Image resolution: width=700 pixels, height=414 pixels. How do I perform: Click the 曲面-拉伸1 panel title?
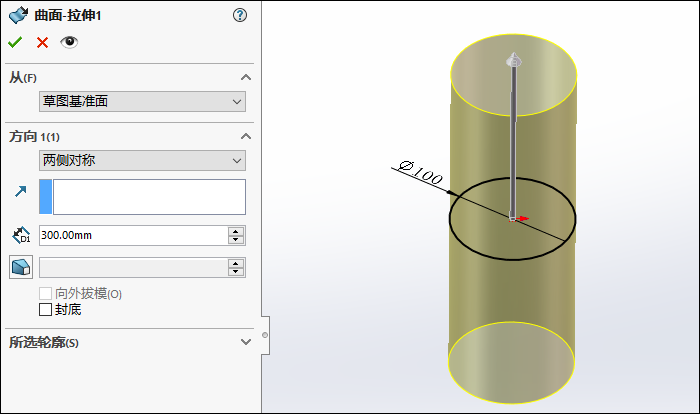tap(68, 16)
